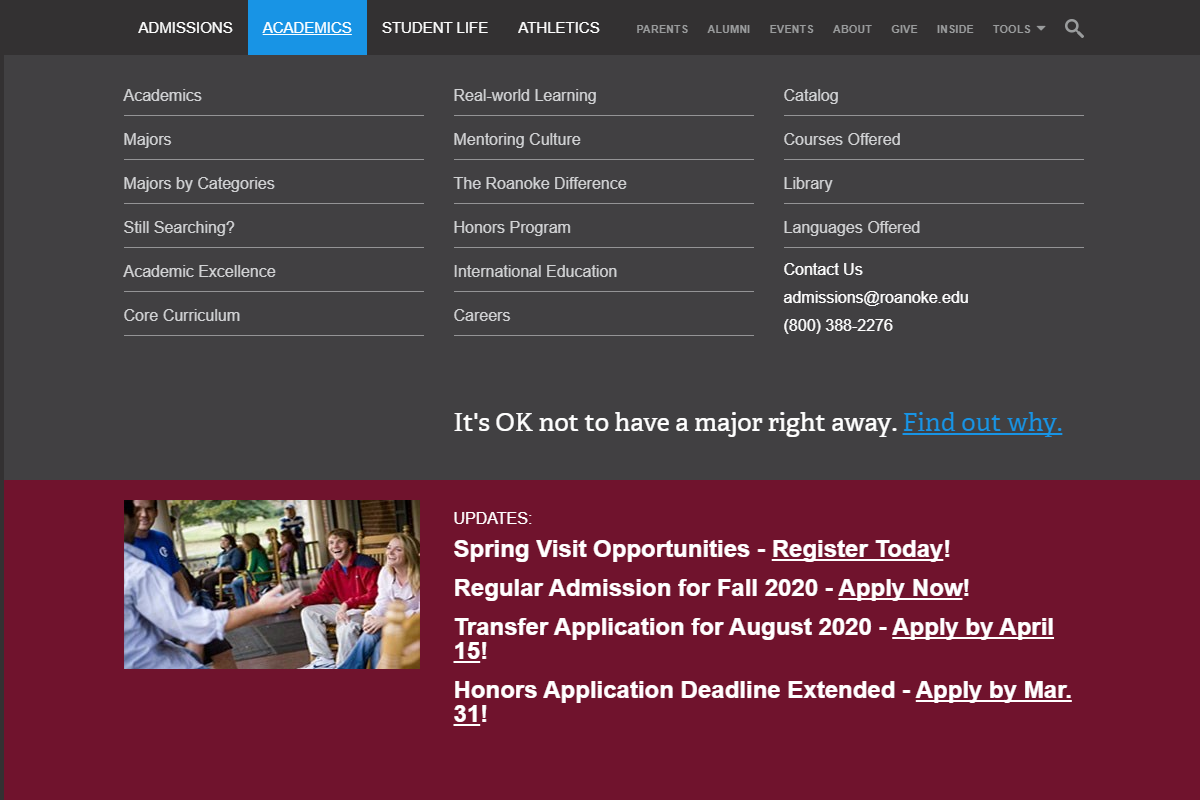Open the site search
Viewport: 1200px width, 800px height.
(x=1074, y=28)
